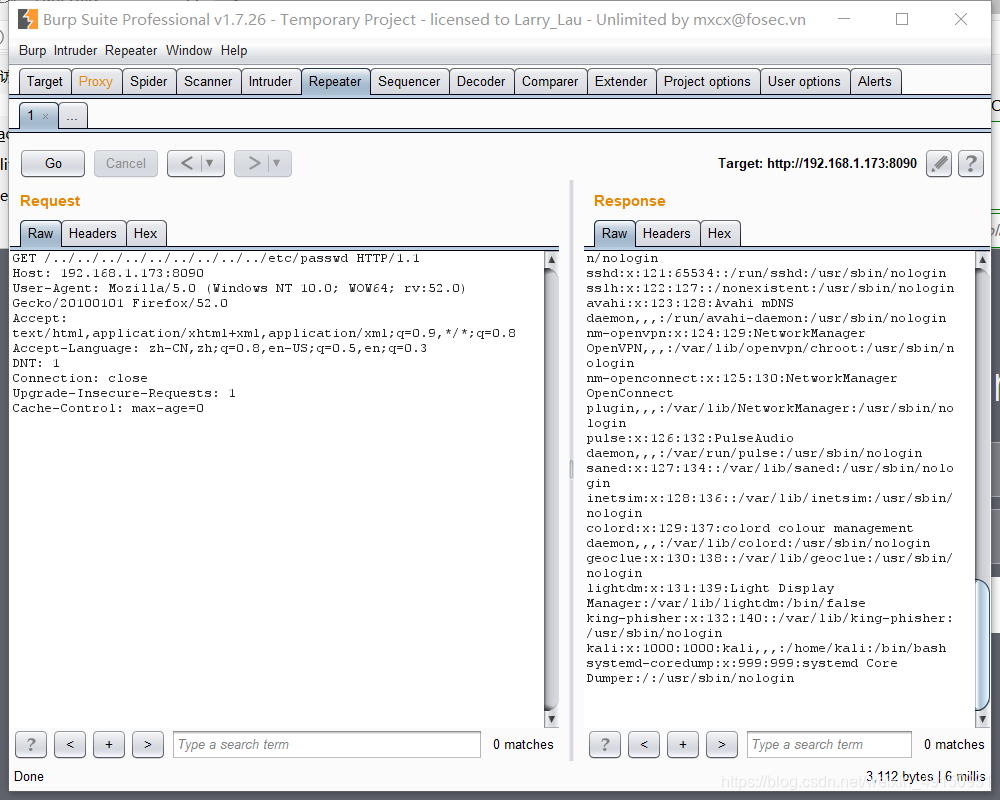Open the Intruder menu
Image resolution: width=1000 pixels, height=800 pixels.
(x=75, y=50)
